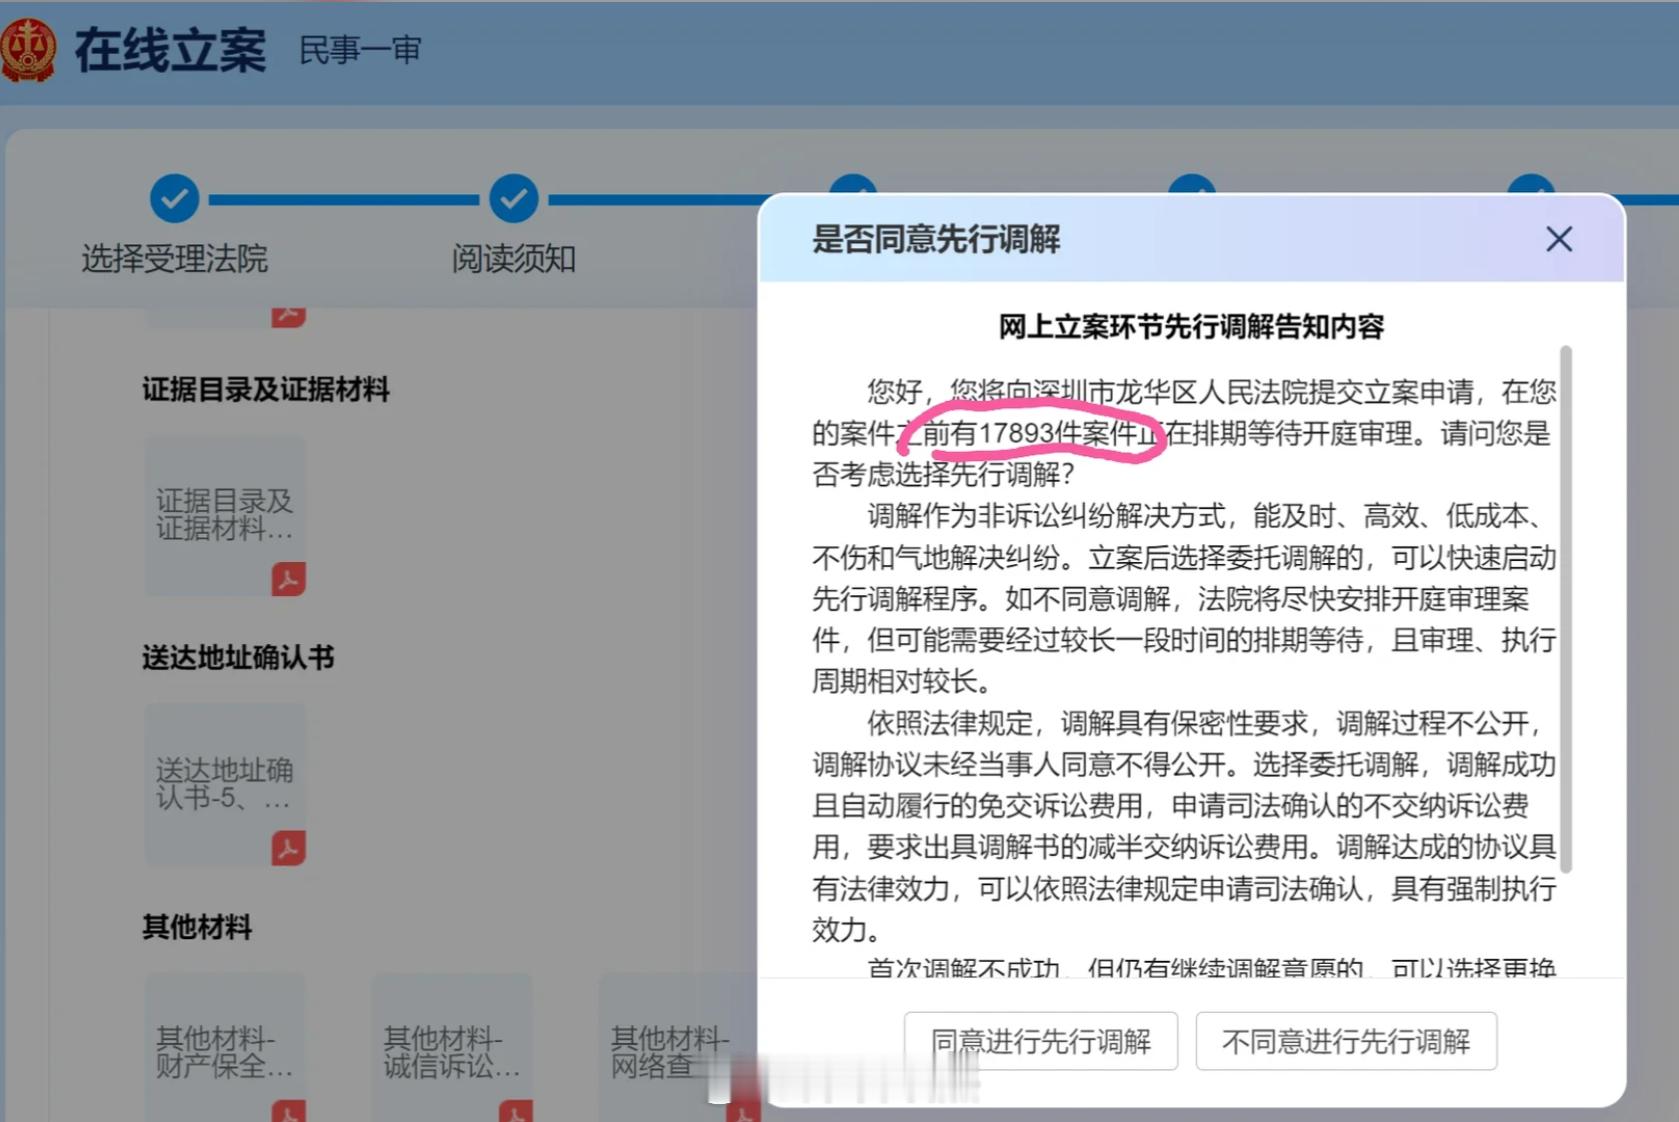Open the PDF icon on 证据目录及证据材料 card
This screenshot has height=1122, width=1679.
(288, 579)
